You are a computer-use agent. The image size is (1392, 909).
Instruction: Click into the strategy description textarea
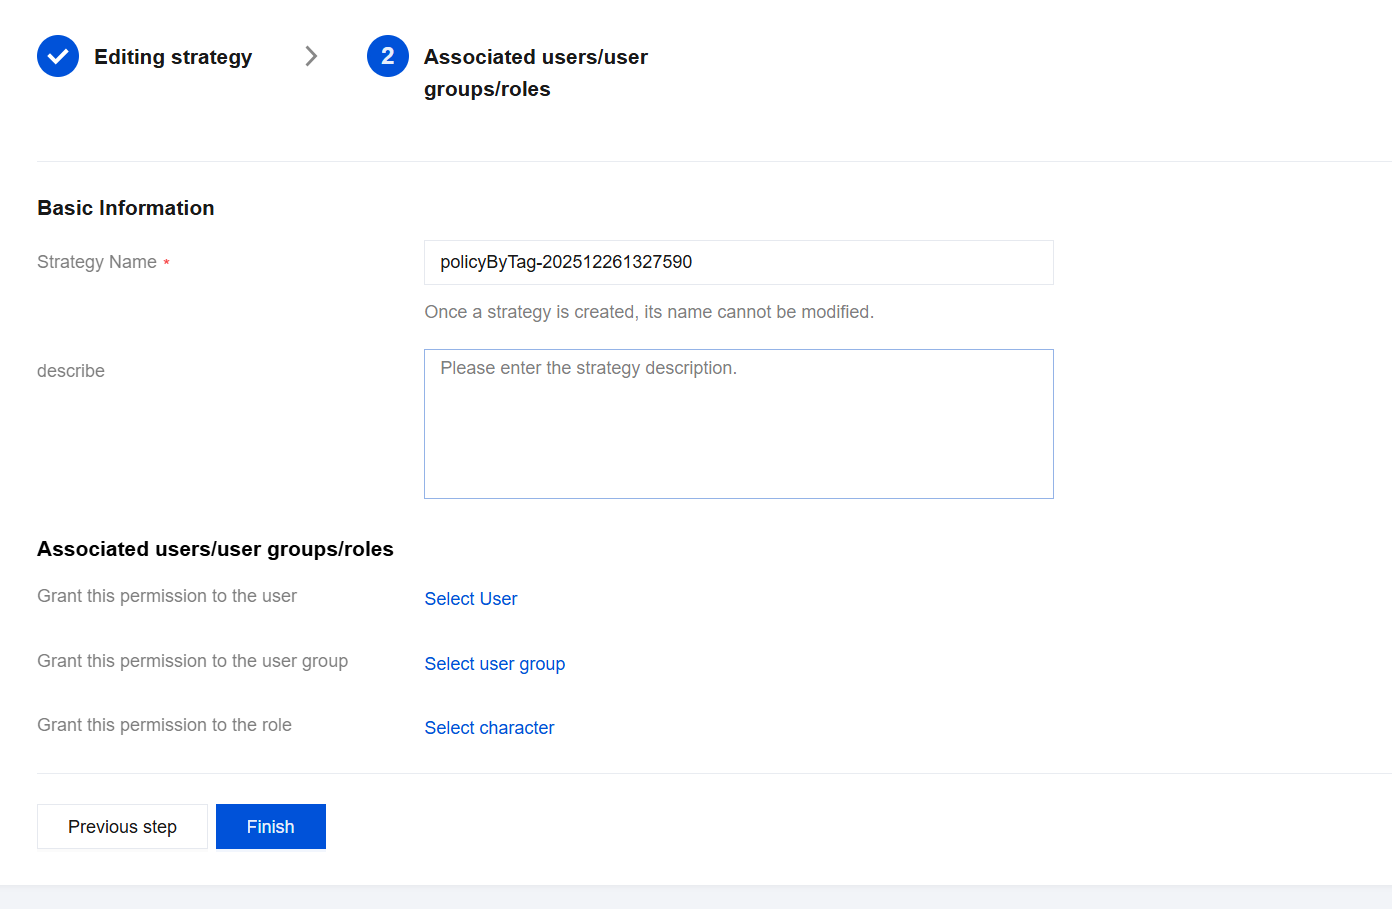pyautogui.click(x=738, y=423)
